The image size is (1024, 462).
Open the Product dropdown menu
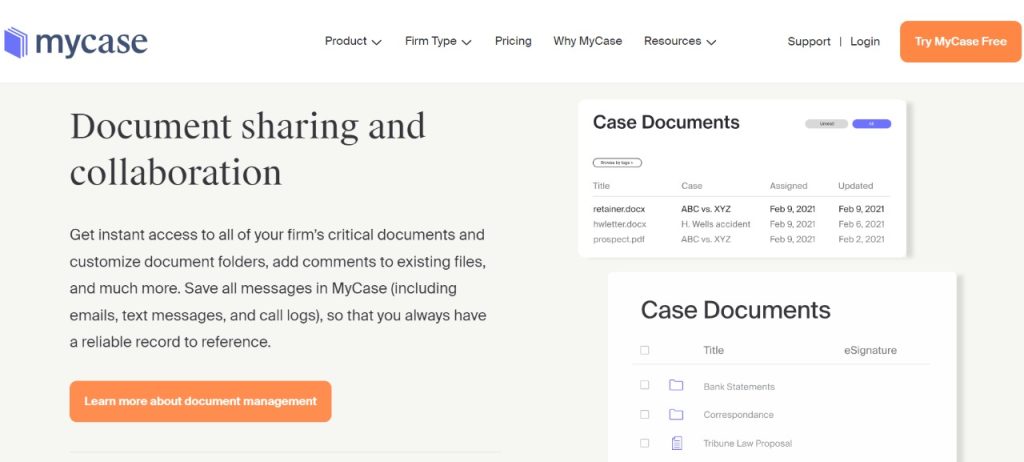pyautogui.click(x=353, y=41)
